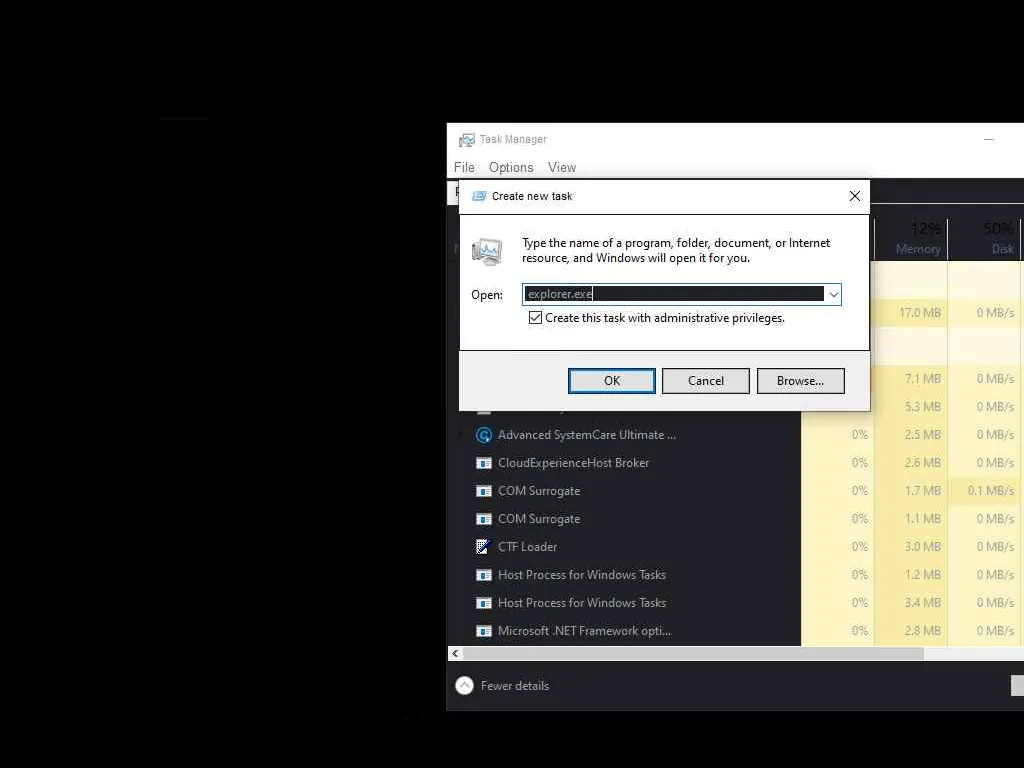
Task: Click OK in Create new task dialog
Action: pos(611,381)
